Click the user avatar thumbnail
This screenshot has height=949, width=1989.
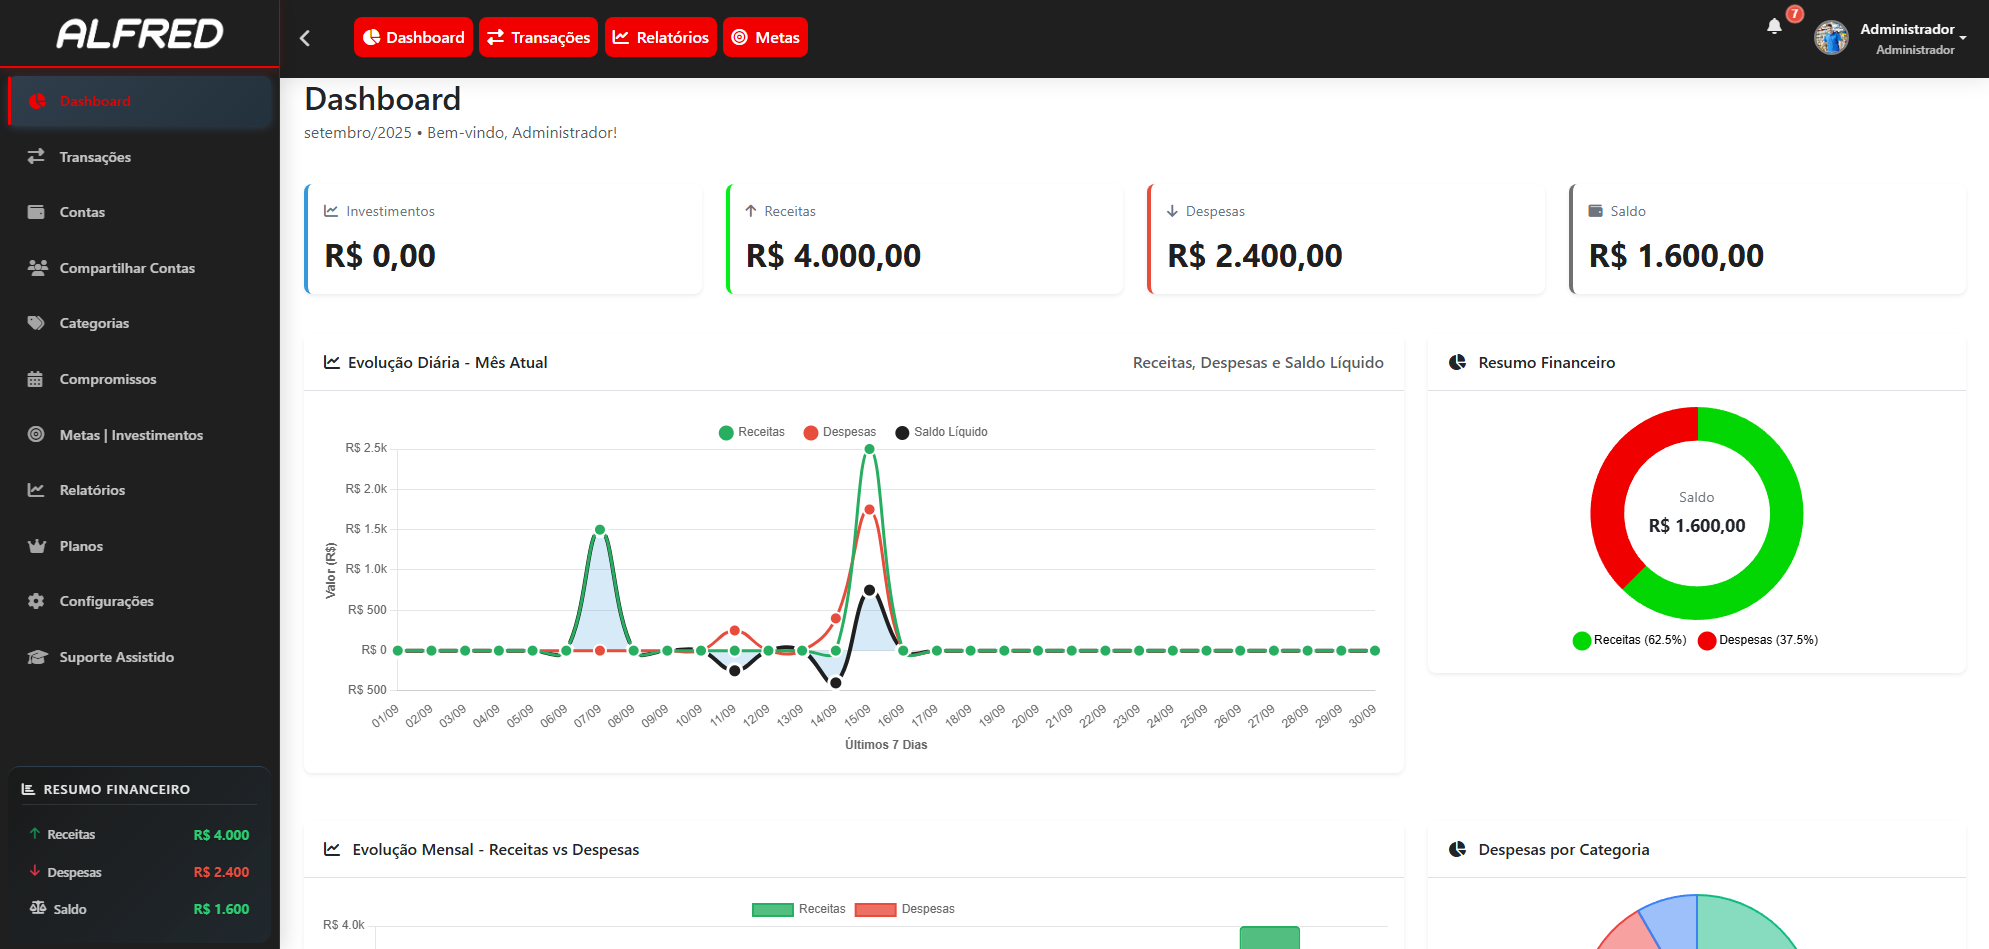tap(1831, 36)
